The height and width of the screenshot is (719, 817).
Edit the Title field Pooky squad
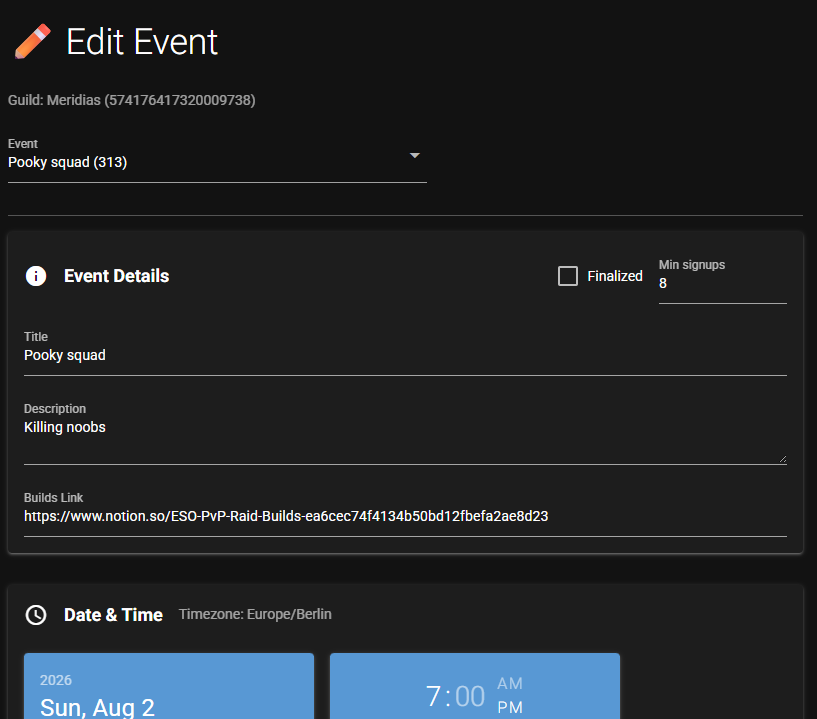(x=405, y=355)
